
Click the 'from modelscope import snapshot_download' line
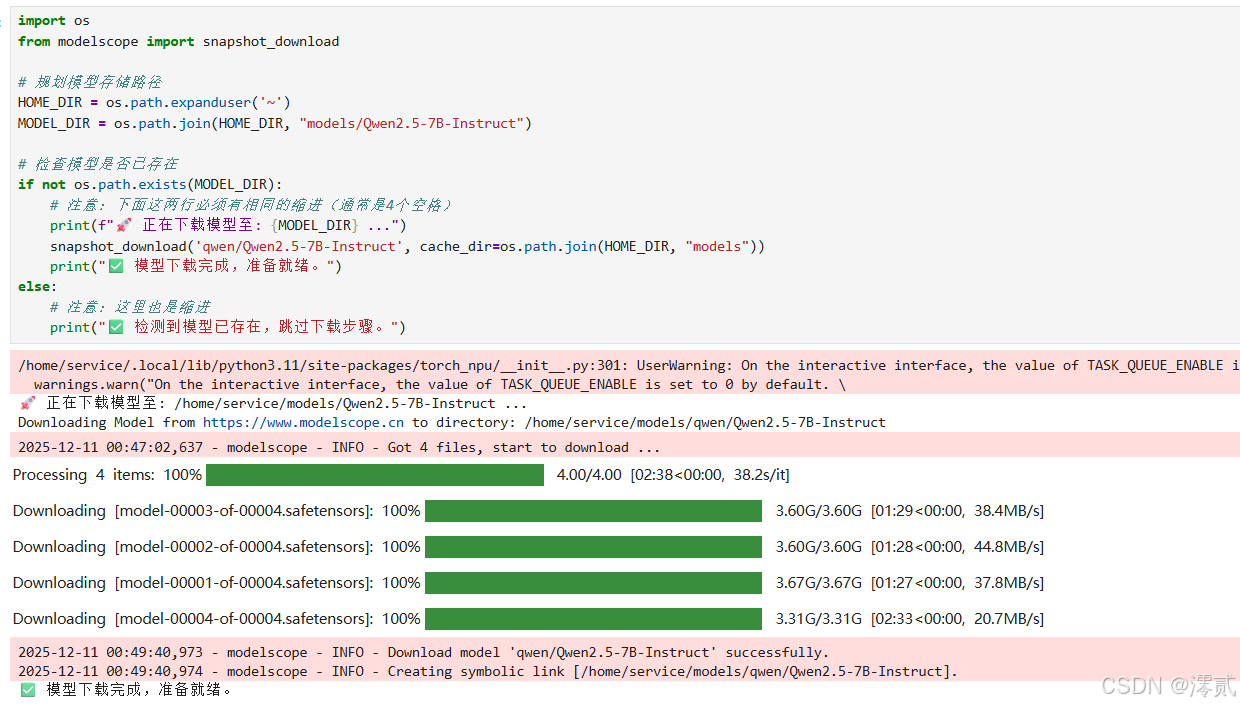tap(179, 41)
